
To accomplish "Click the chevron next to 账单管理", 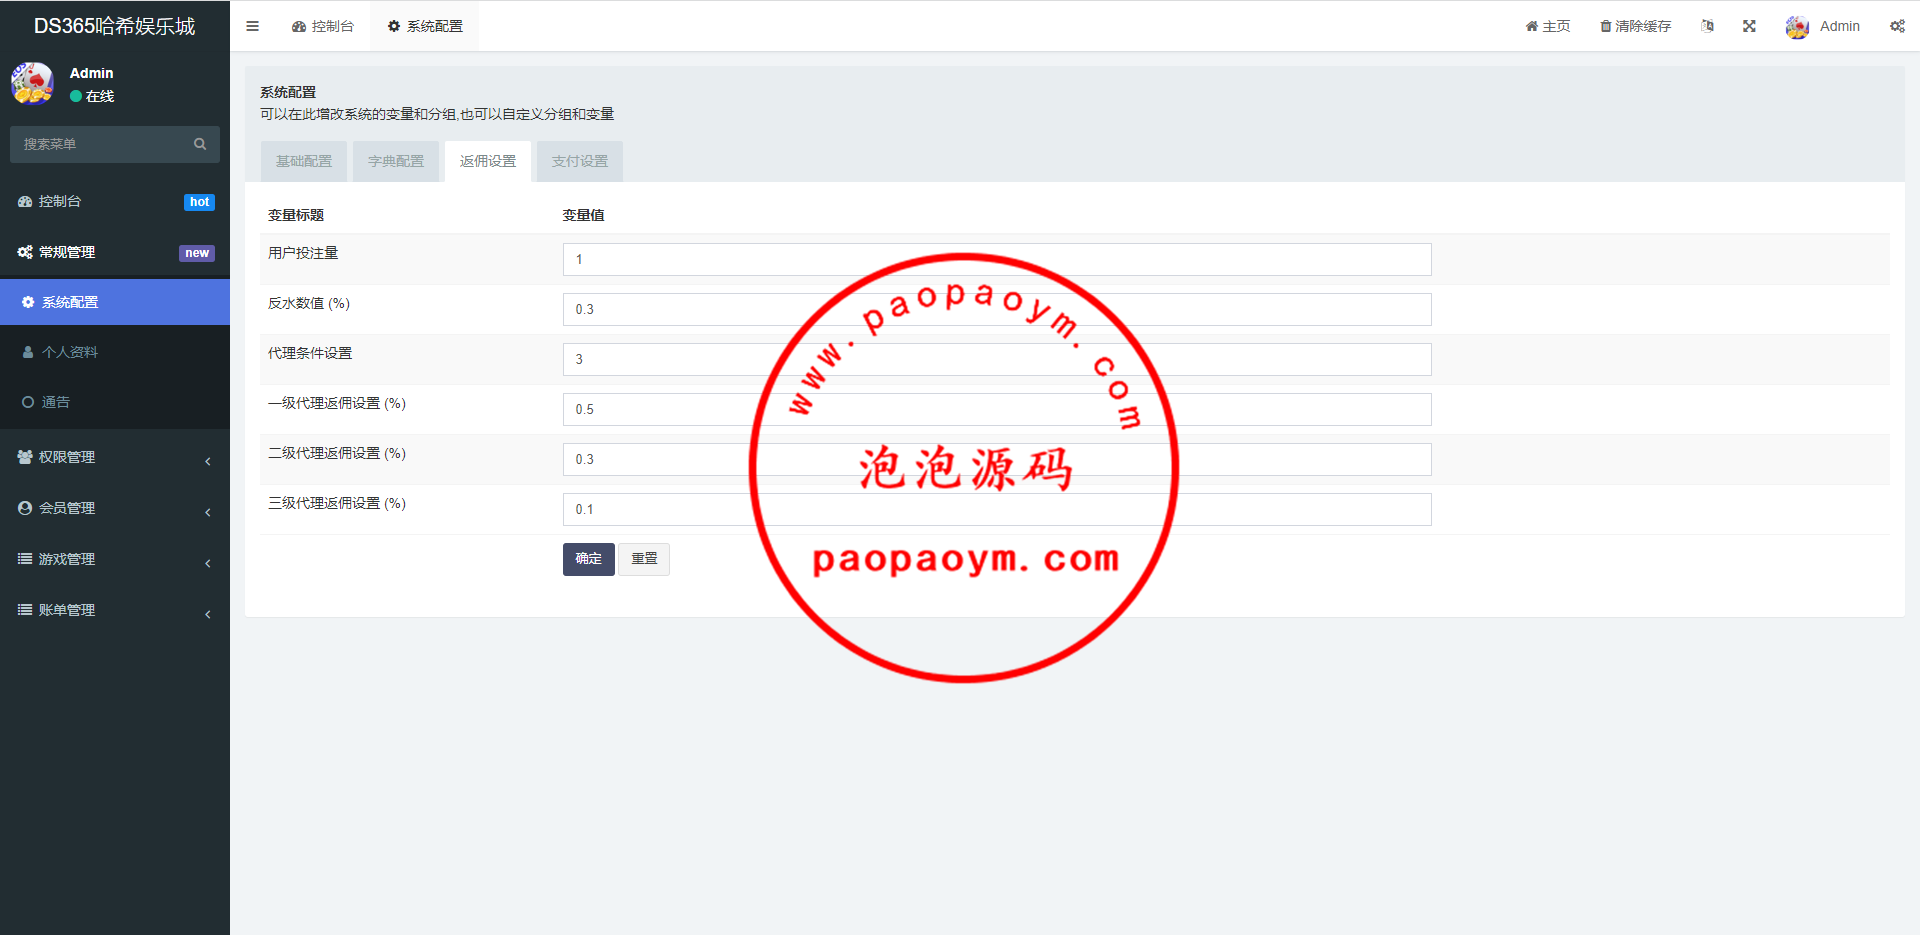I will point(207,614).
